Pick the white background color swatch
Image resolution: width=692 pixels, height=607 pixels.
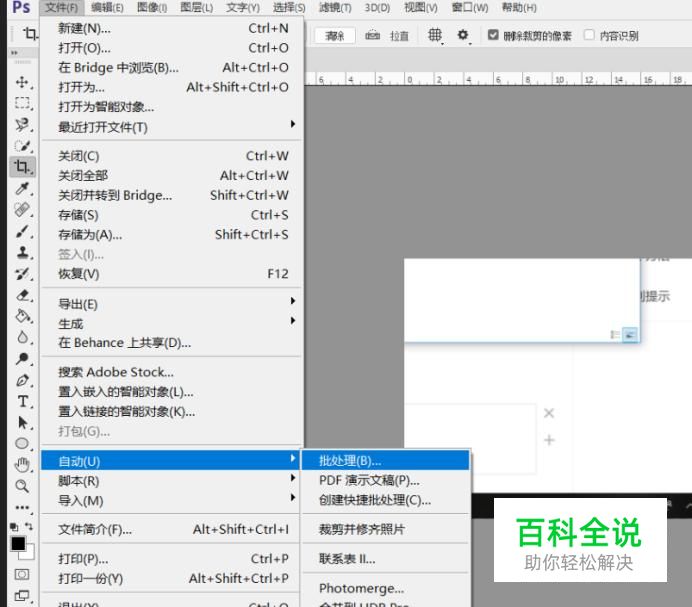click(x=29, y=554)
